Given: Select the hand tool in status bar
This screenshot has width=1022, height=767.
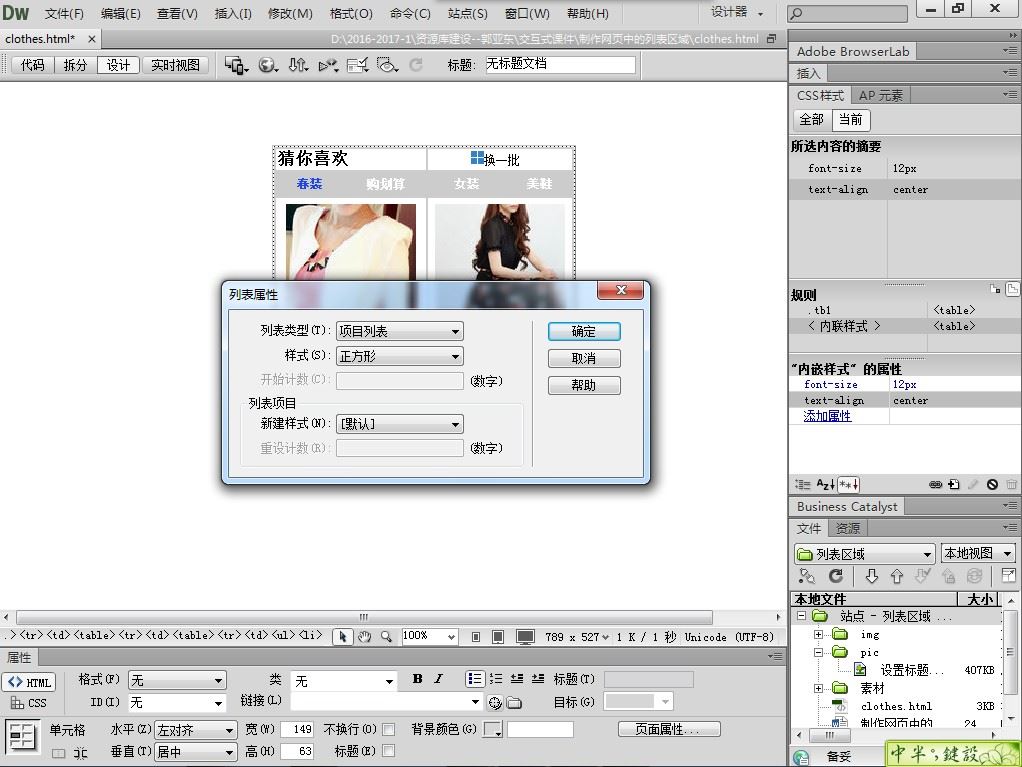Looking at the screenshot, I should (364, 637).
